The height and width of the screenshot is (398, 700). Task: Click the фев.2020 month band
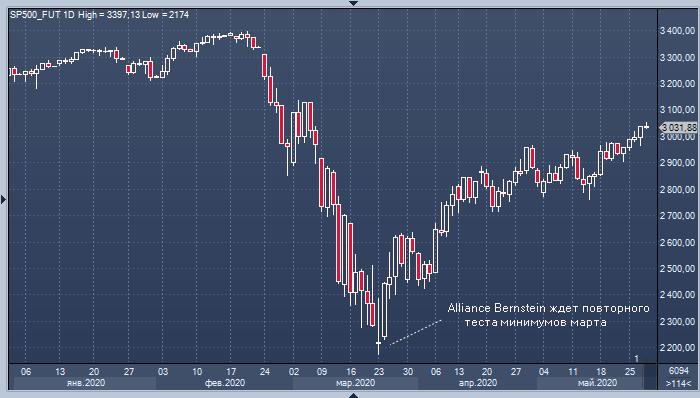[x=225, y=383]
